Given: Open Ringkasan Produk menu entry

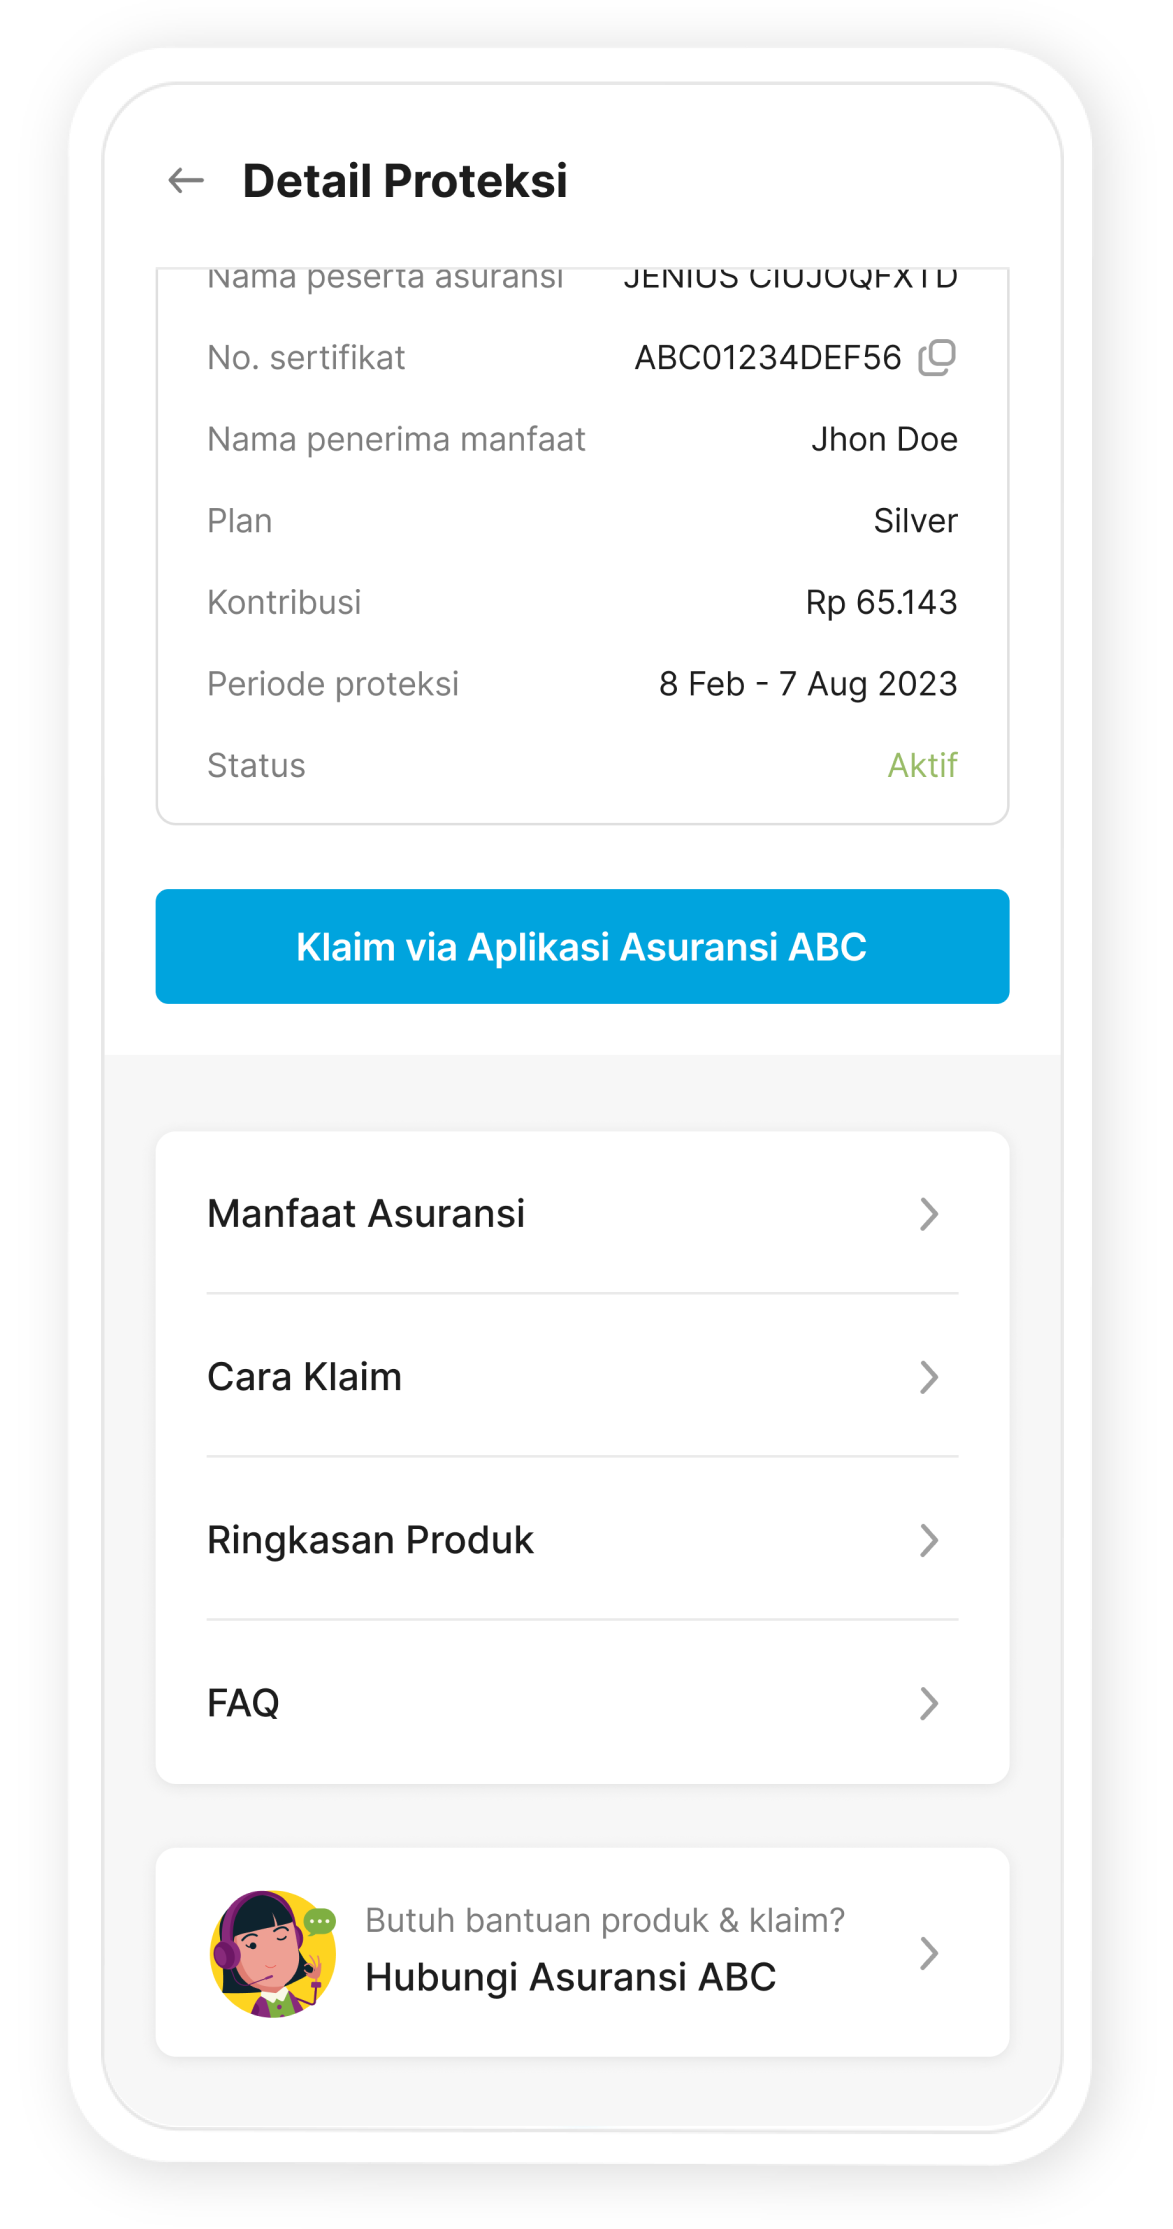Looking at the screenshot, I should [x=582, y=1540].
